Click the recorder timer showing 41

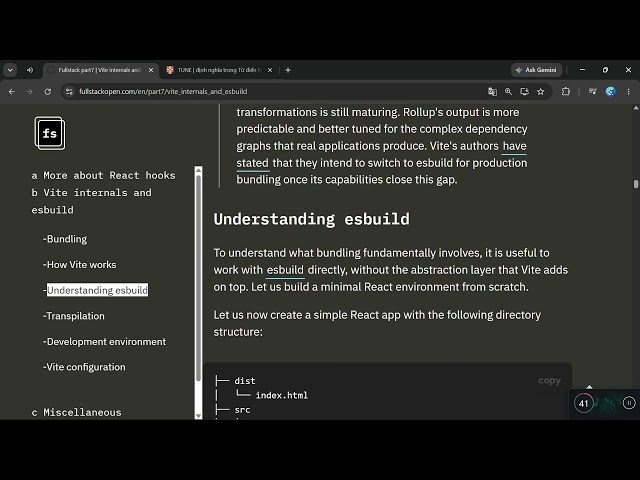point(584,404)
